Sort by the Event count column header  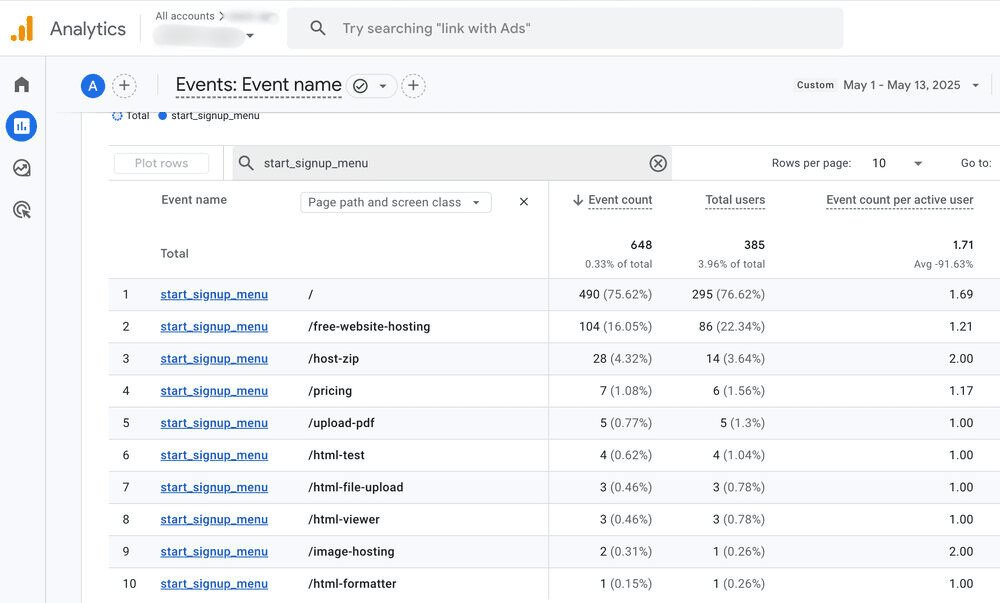click(619, 200)
